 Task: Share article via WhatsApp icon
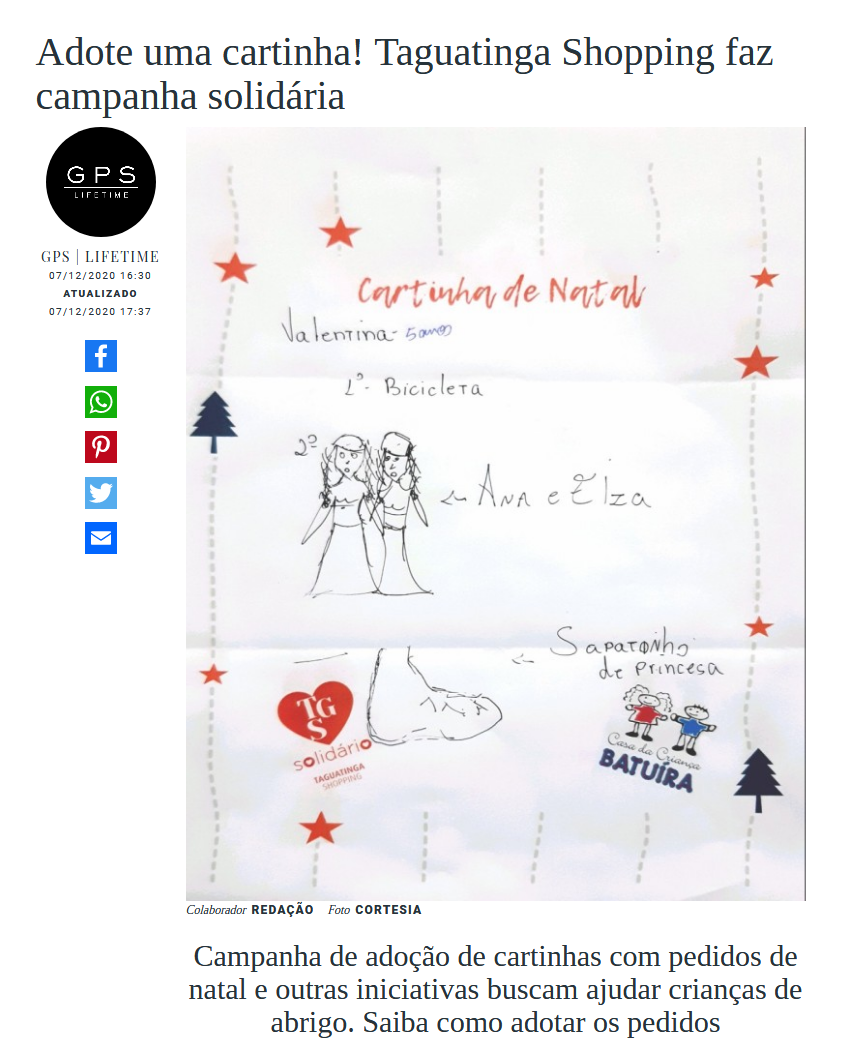101,402
